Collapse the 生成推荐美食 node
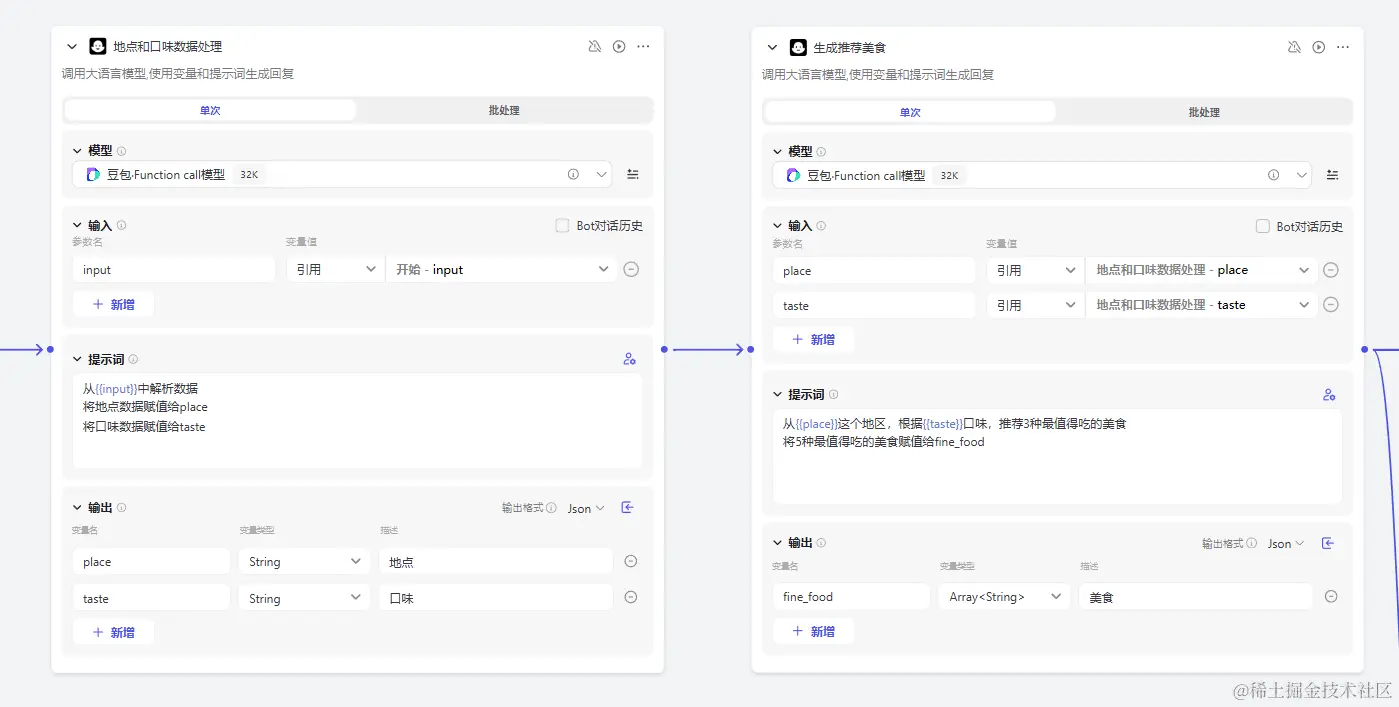The height and width of the screenshot is (707, 1399). (x=772, y=47)
